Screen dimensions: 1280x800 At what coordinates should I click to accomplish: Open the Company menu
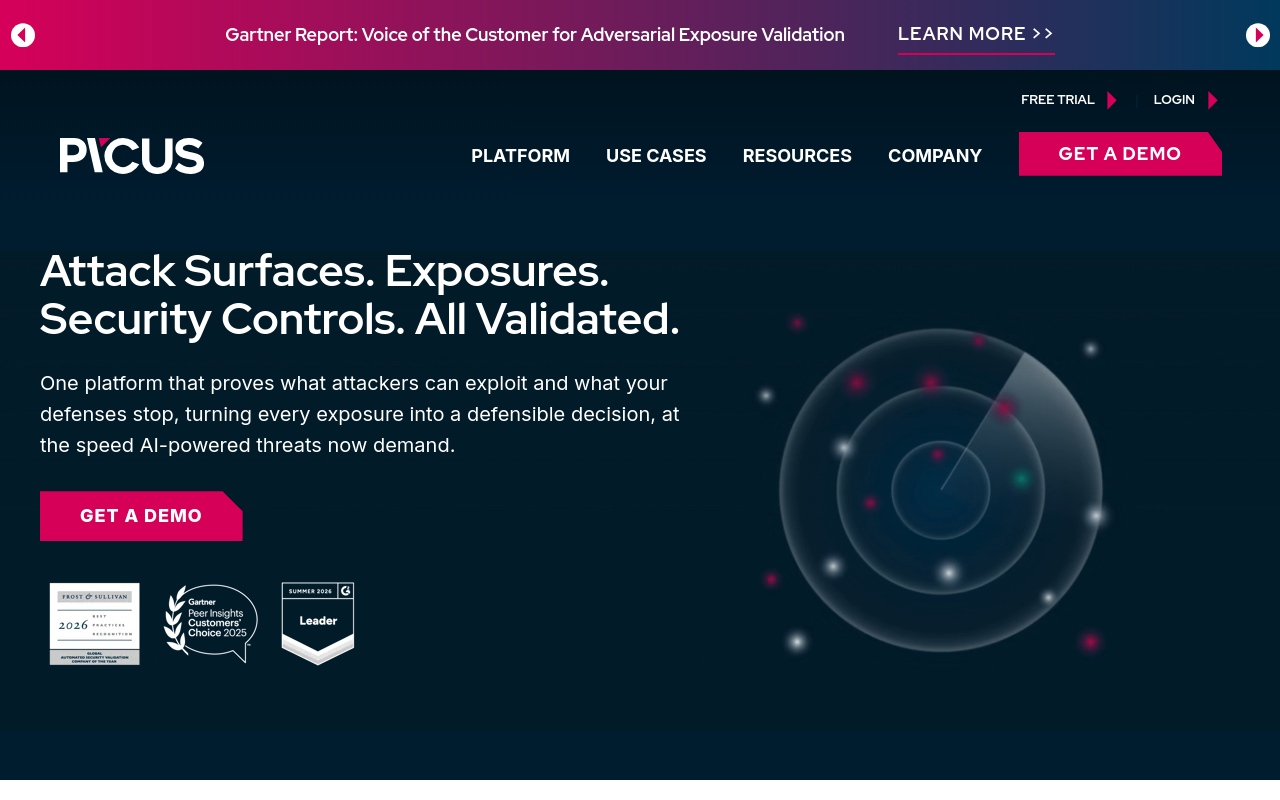935,156
